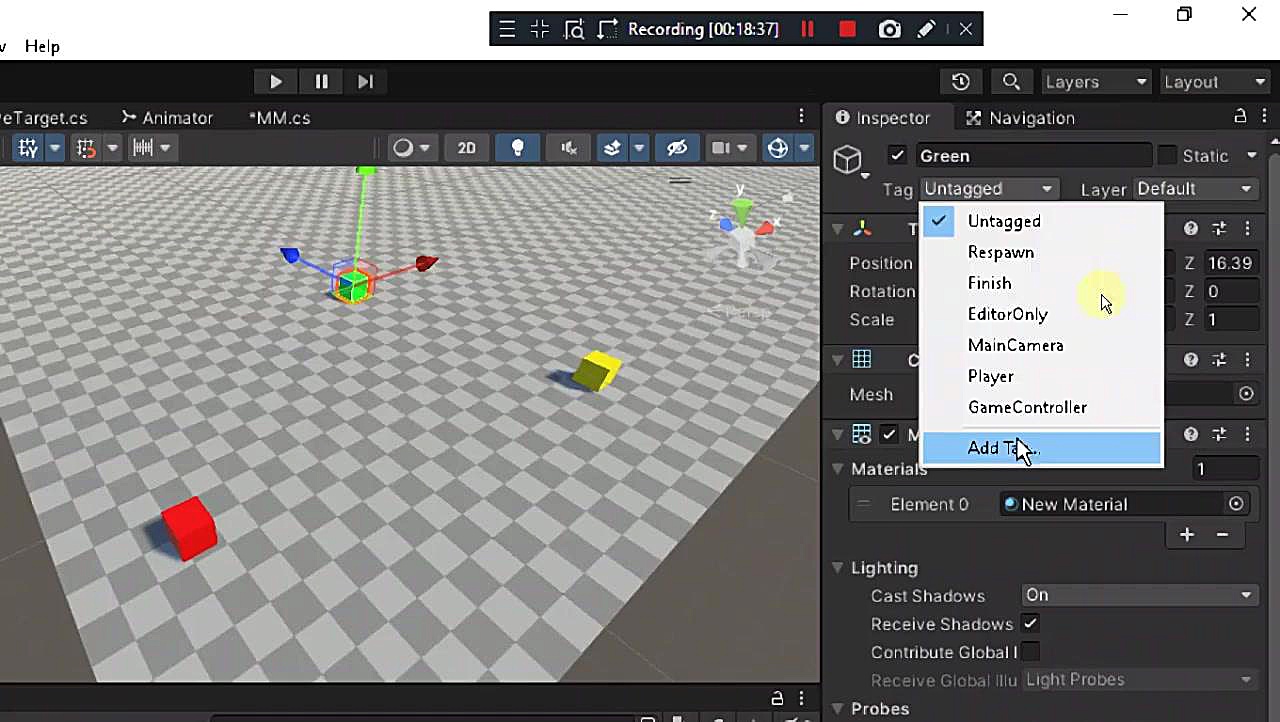
Task: Pause the screen recording
Action: tap(807, 29)
